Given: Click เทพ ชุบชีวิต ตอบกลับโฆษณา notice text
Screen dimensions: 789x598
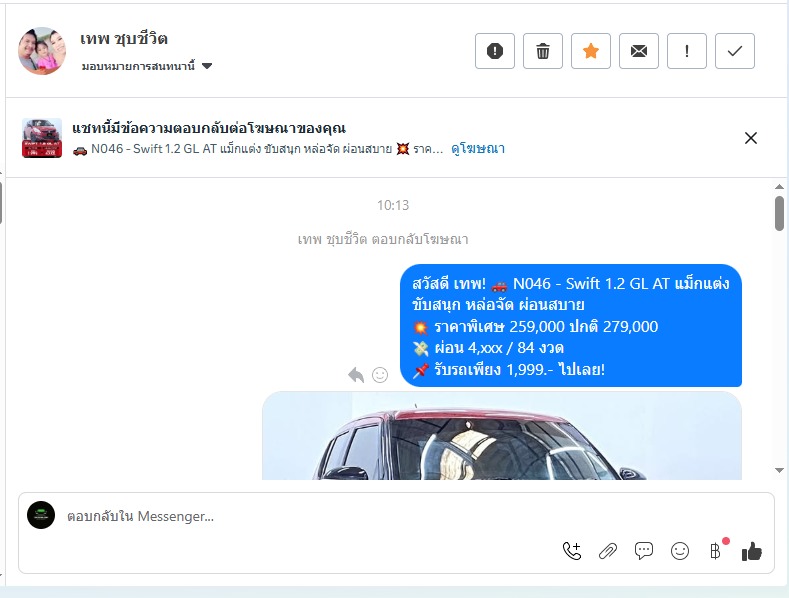Looking at the screenshot, I should (x=383, y=239).
